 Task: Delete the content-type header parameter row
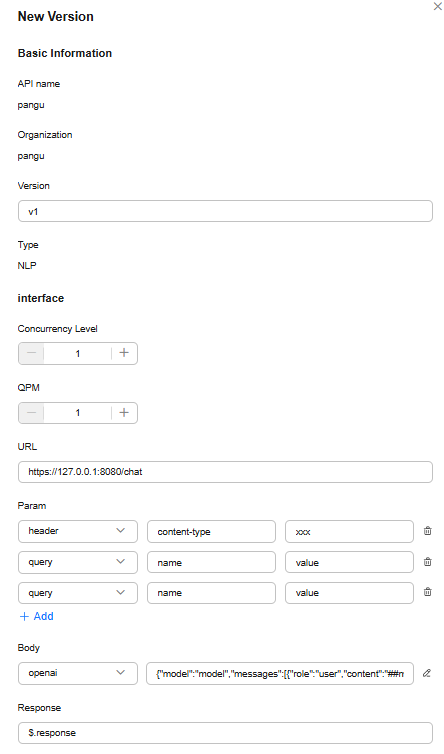[x=427, y=531]
